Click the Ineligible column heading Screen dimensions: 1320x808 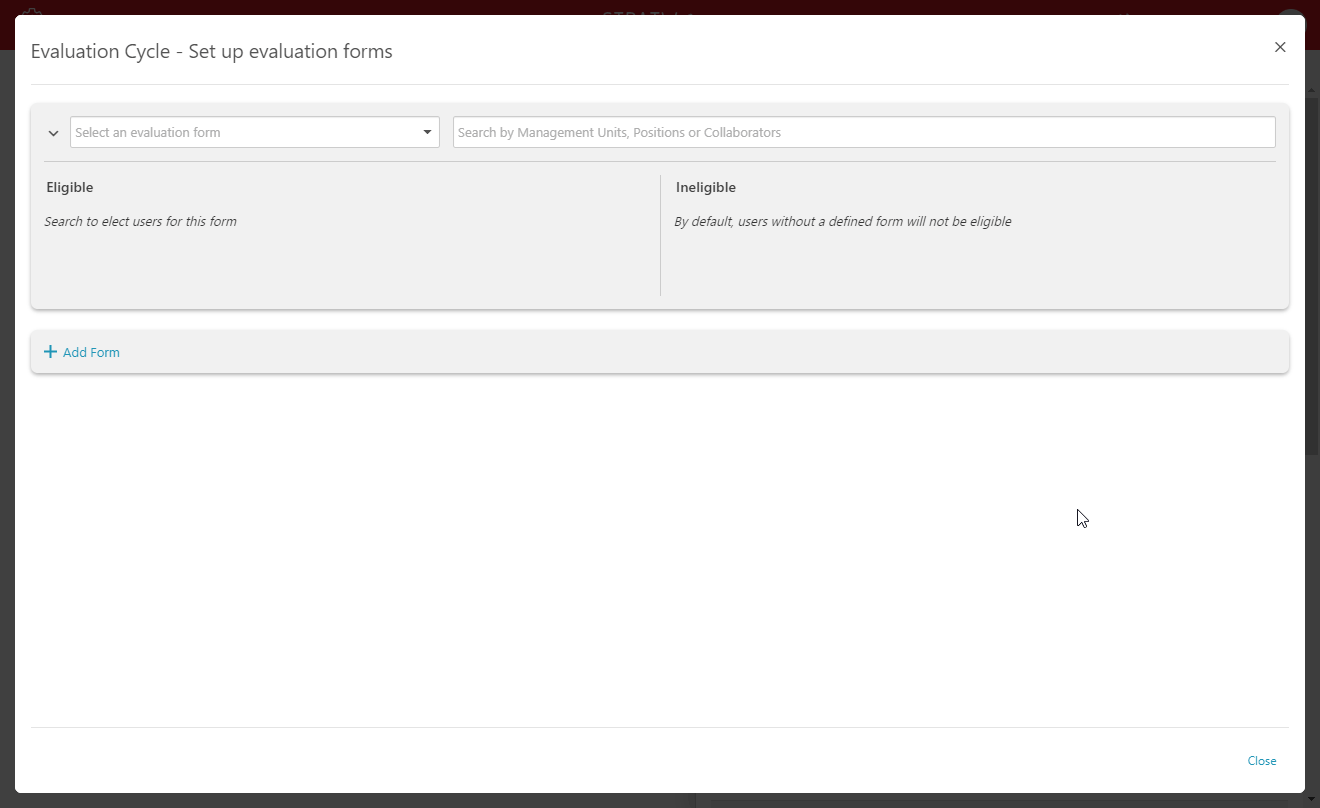(x=705, y=187)
